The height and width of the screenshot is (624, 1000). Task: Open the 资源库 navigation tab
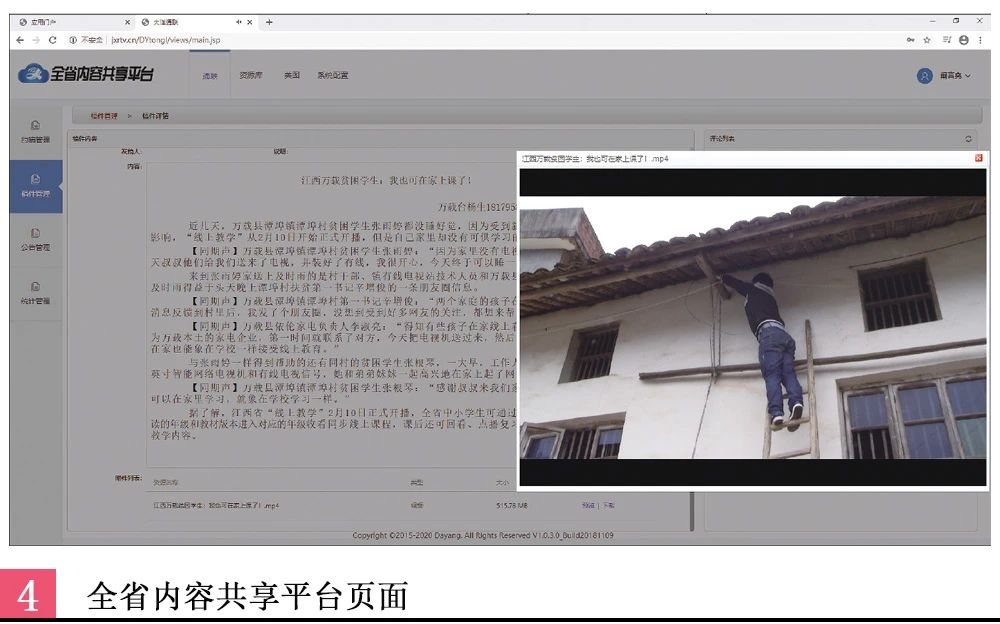click(251, 75)
